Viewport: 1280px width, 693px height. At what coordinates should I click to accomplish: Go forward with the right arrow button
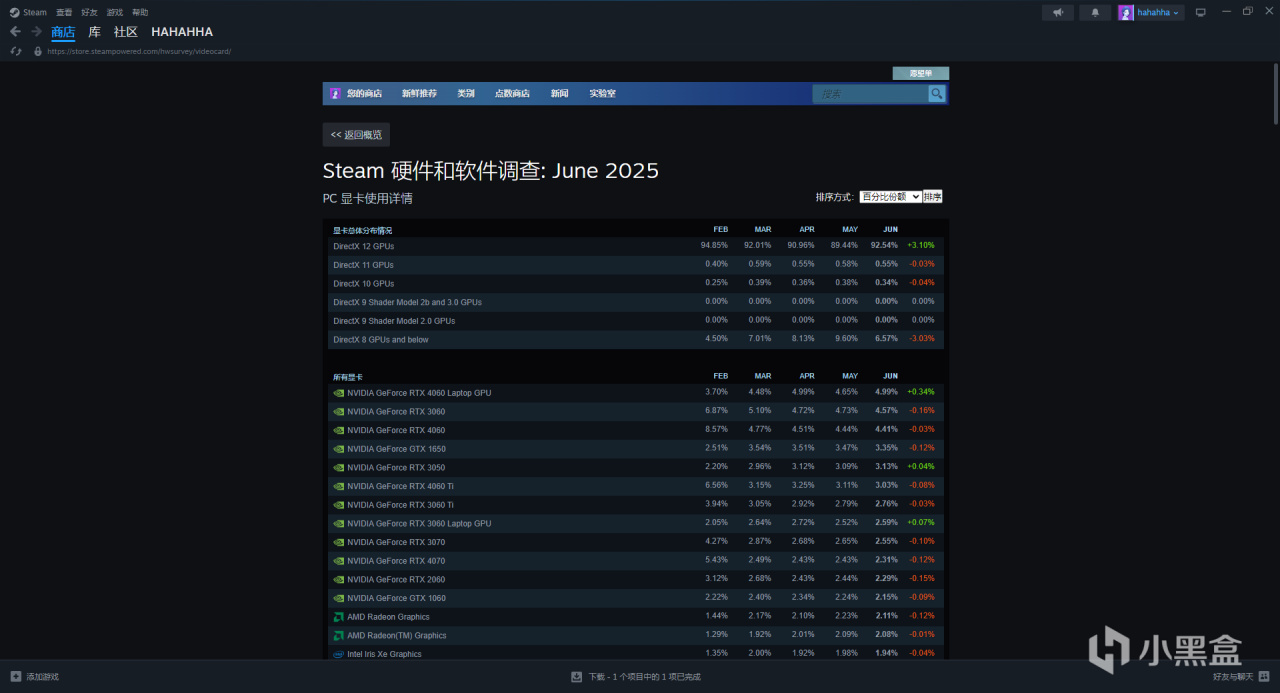point(37,32)
